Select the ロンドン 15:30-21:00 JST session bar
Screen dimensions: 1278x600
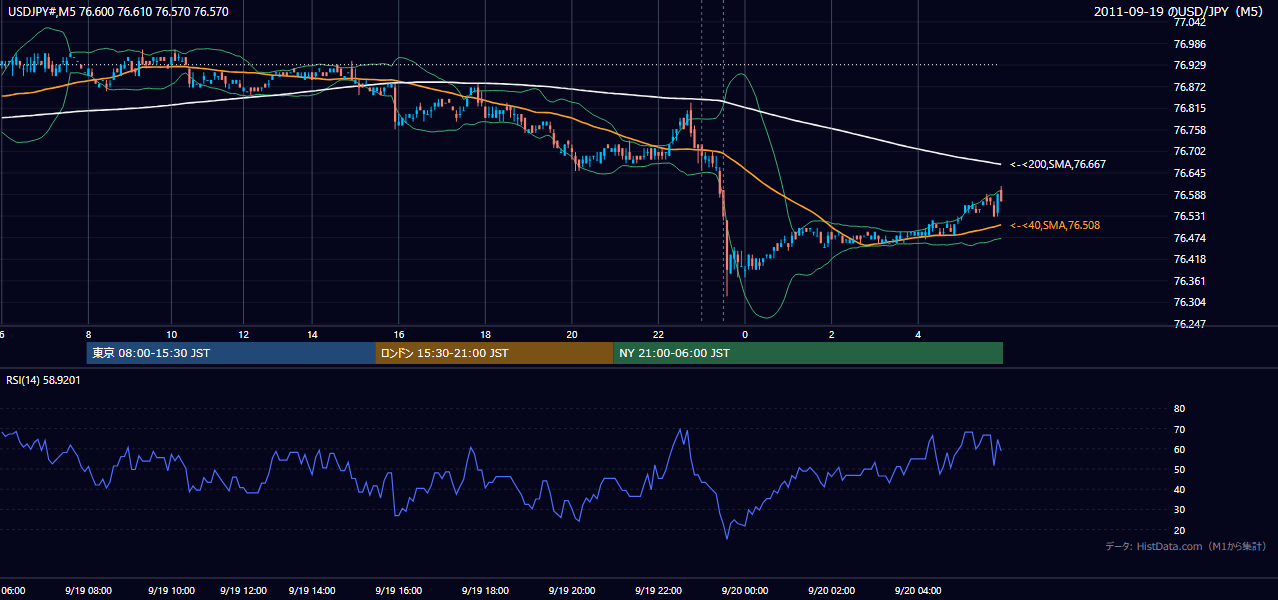point(494,353)
